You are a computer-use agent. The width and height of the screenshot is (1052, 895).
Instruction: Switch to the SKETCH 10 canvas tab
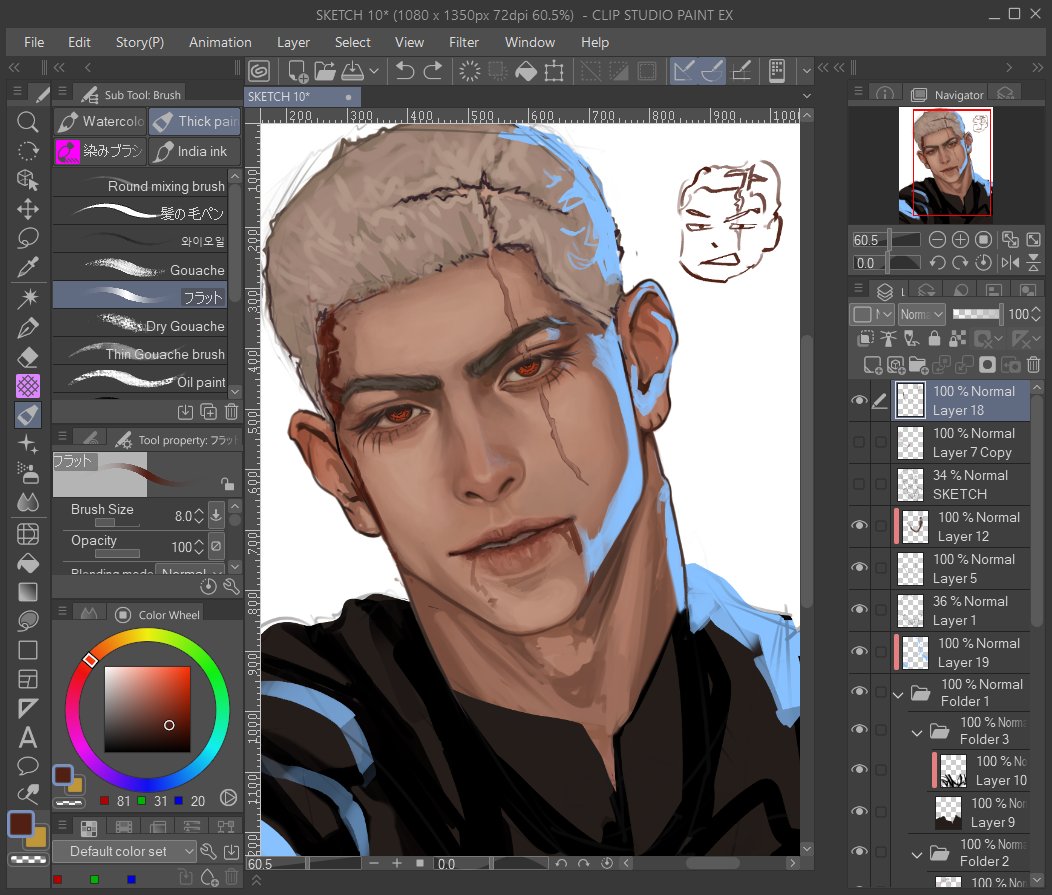(302, 97)
